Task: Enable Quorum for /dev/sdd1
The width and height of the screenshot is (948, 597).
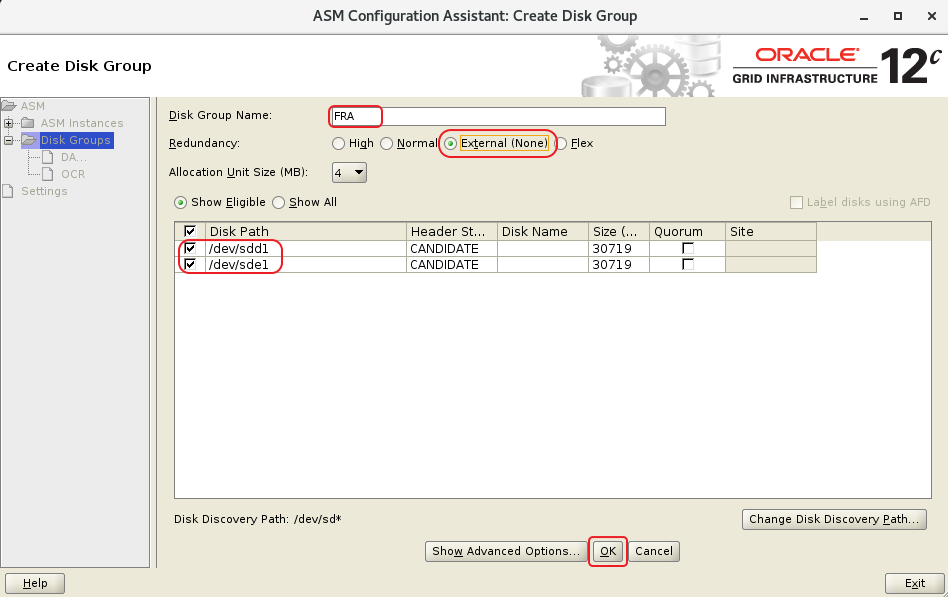Action: [x=687, y=248]
